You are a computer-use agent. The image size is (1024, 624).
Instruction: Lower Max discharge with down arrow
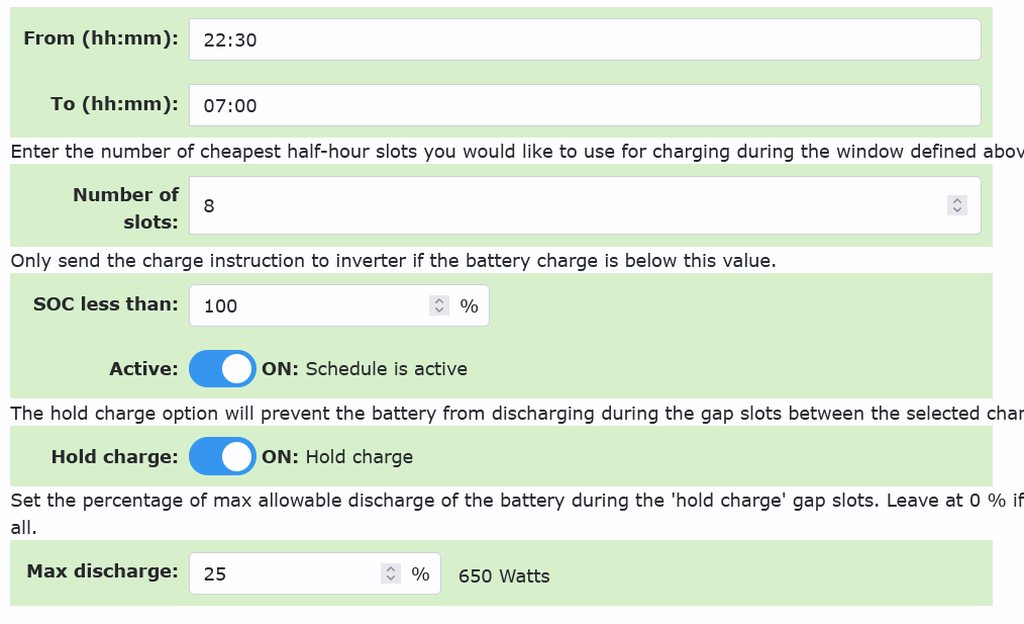(x=390, y=579)
